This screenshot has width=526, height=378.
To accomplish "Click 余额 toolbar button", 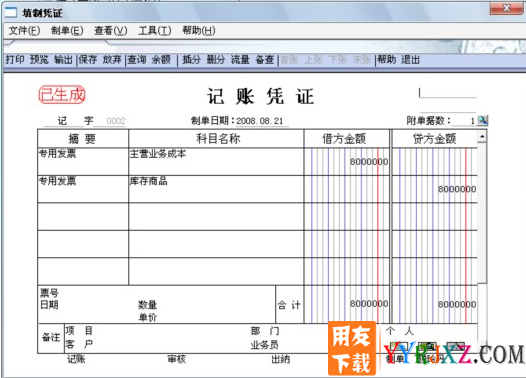I will (161, 60).
